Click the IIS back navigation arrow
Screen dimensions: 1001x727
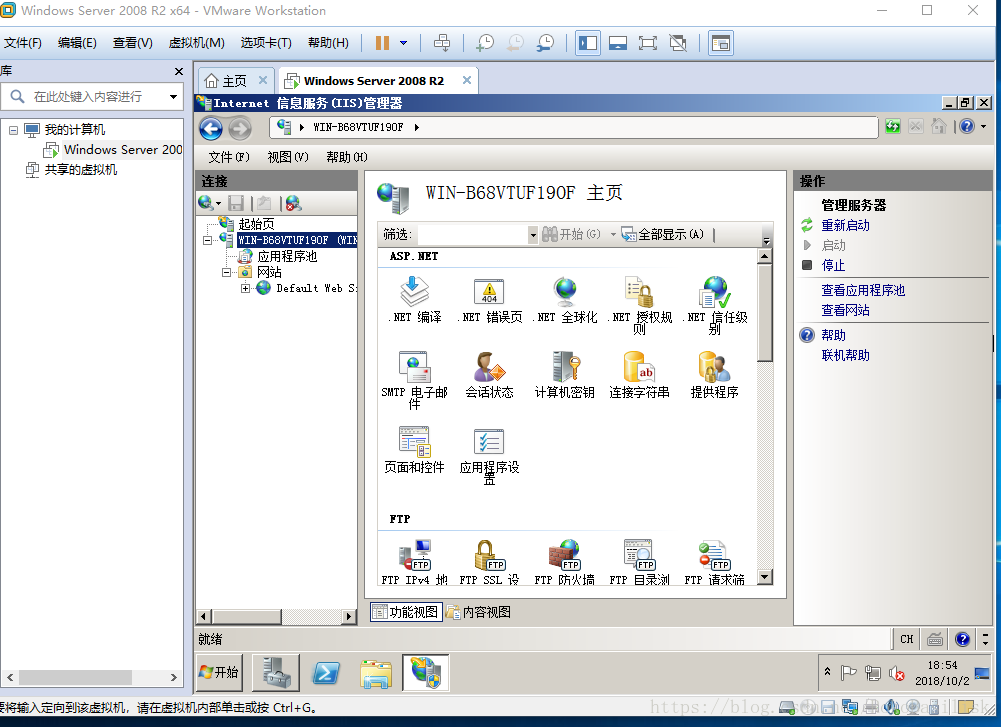(211, 128)
